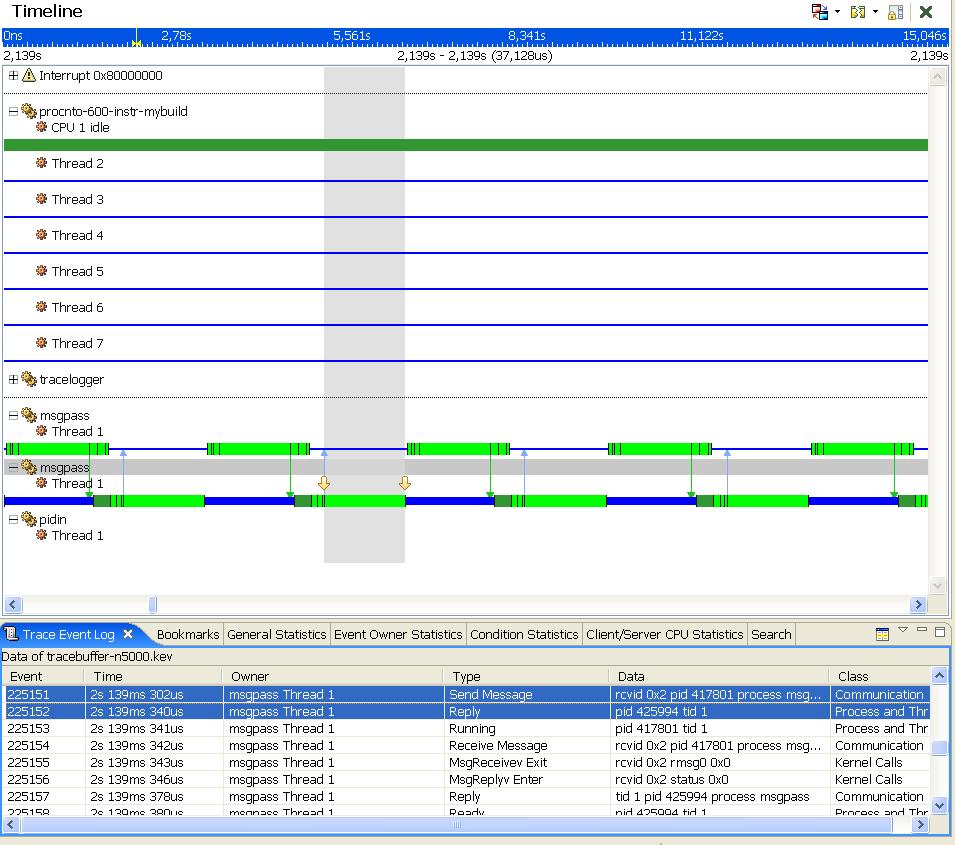
Task: Select the Thread 7 icon under procnto
Action: [x=41, y=342]
